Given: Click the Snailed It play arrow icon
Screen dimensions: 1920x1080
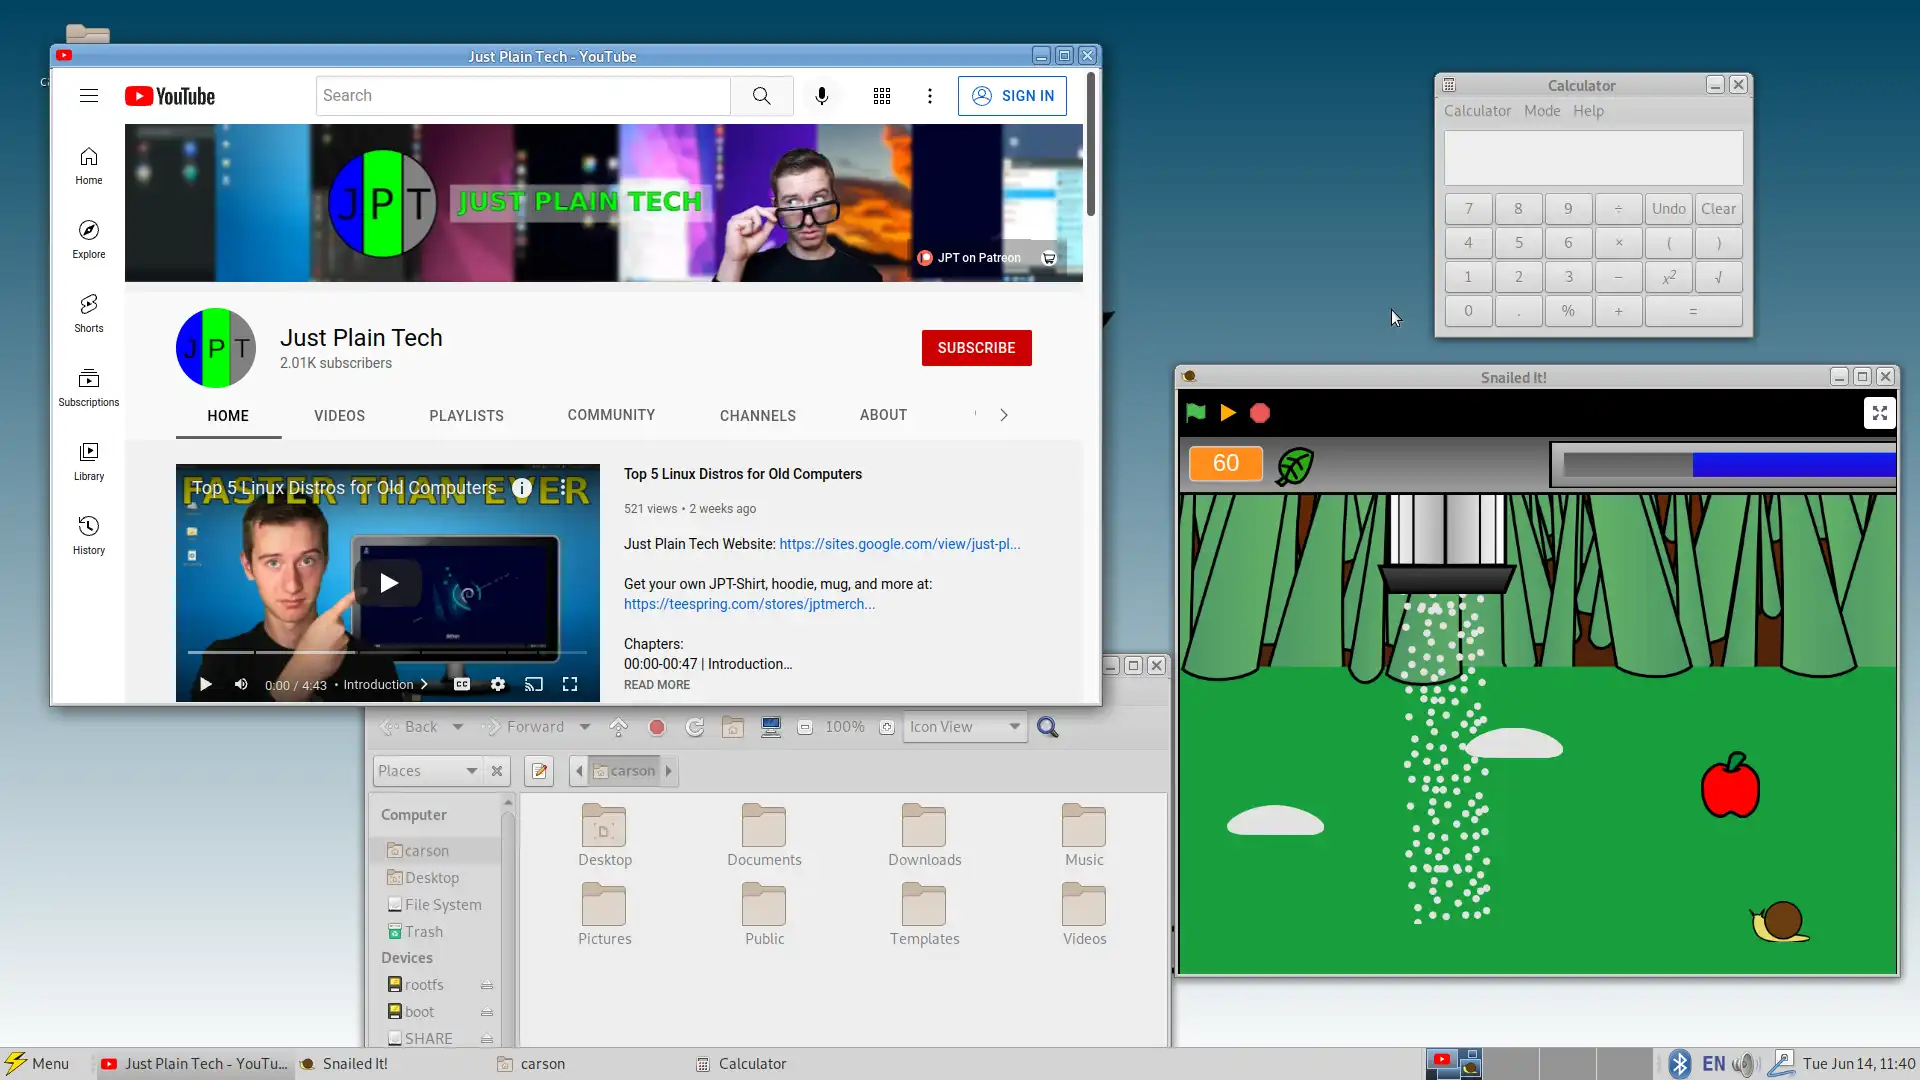Looking at the screenshot, I should [1226, 413].
